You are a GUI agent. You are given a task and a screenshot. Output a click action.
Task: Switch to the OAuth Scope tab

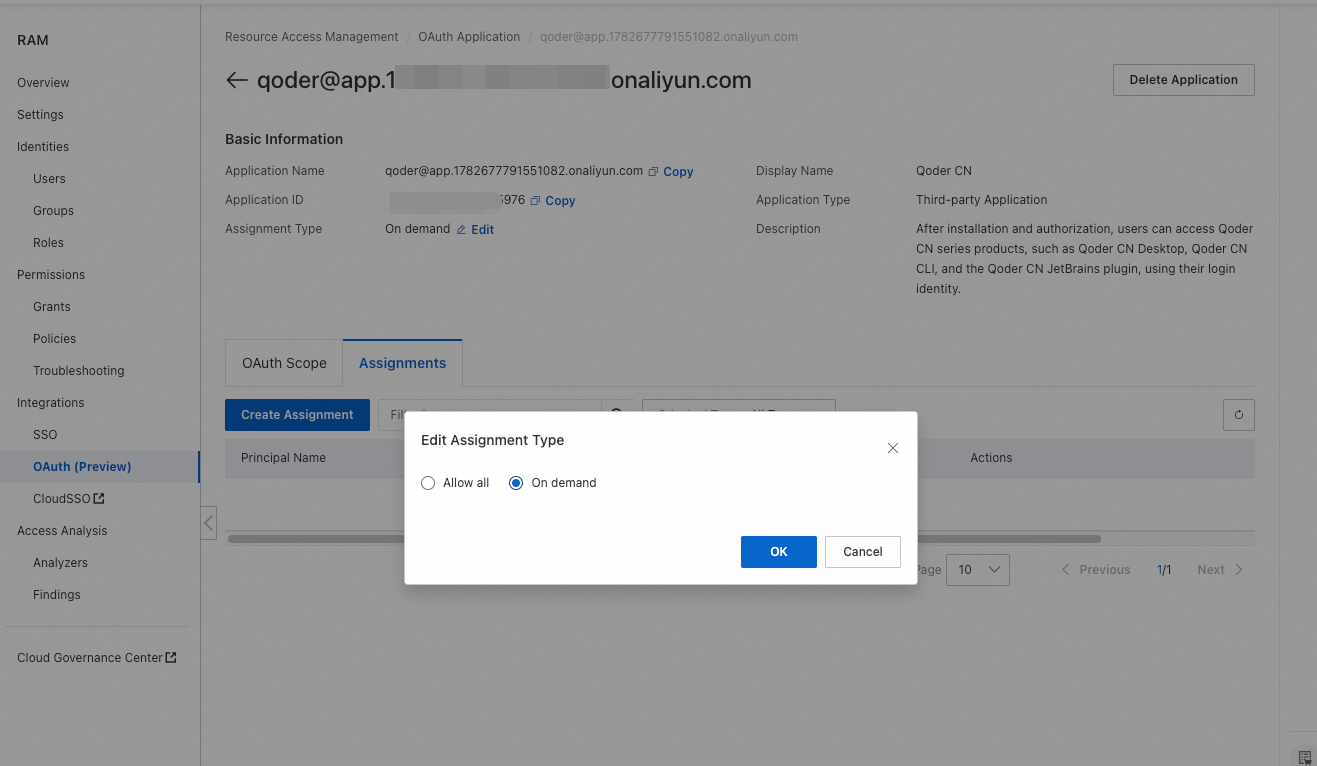coord(284,363)
